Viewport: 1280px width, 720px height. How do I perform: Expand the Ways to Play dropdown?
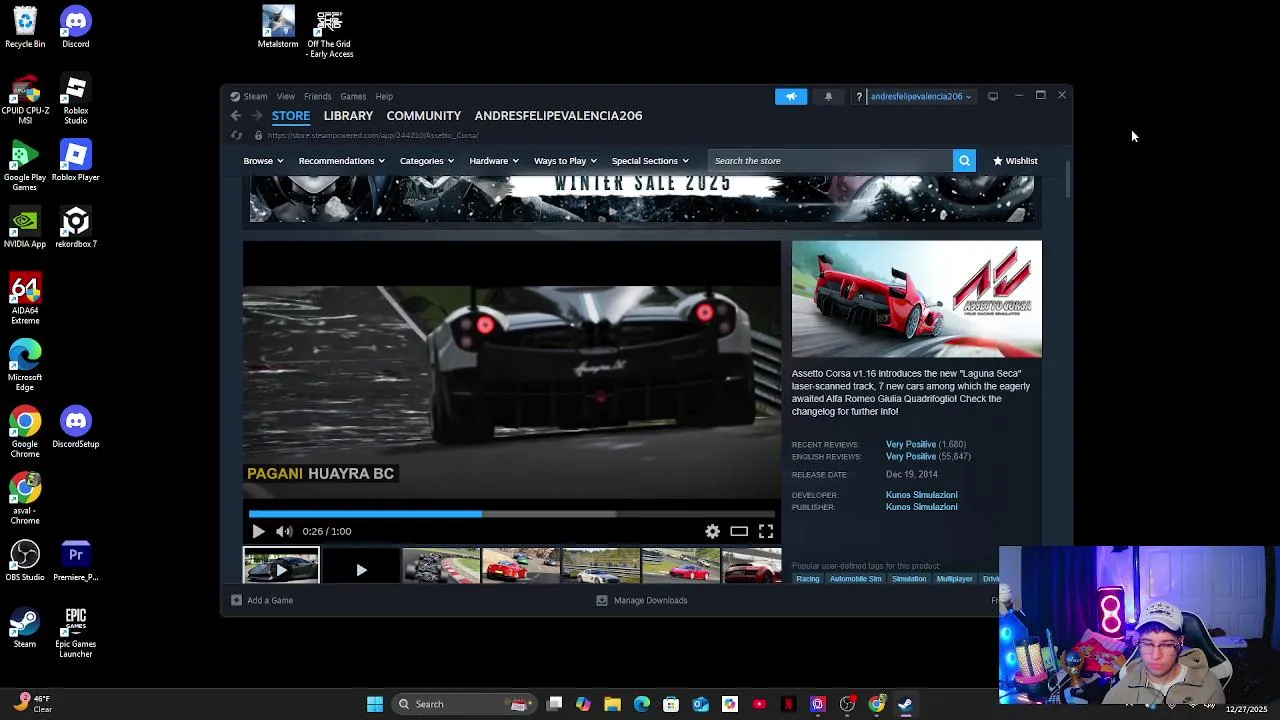pyautogui.click(x=565, y=161)
